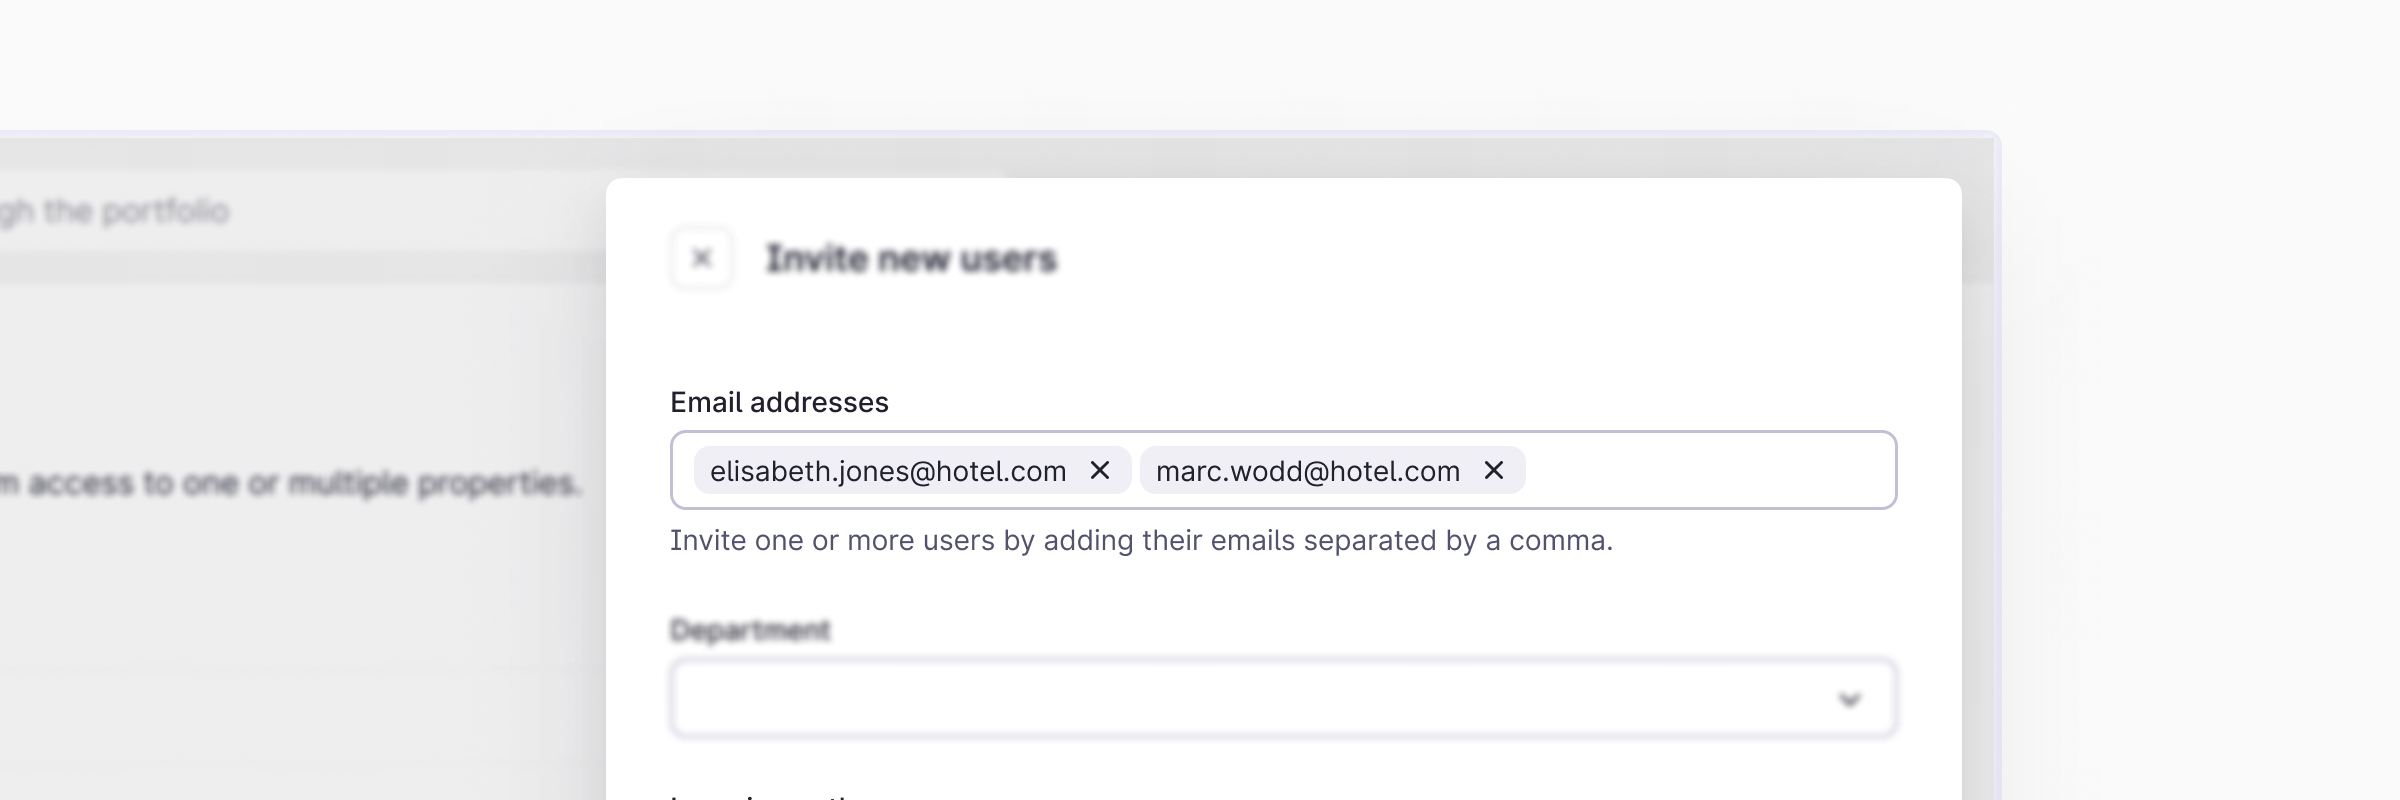Click background text "access to one or multiple properties"
This screenshot has width=2400, height=800.
[x=300, y=484]
